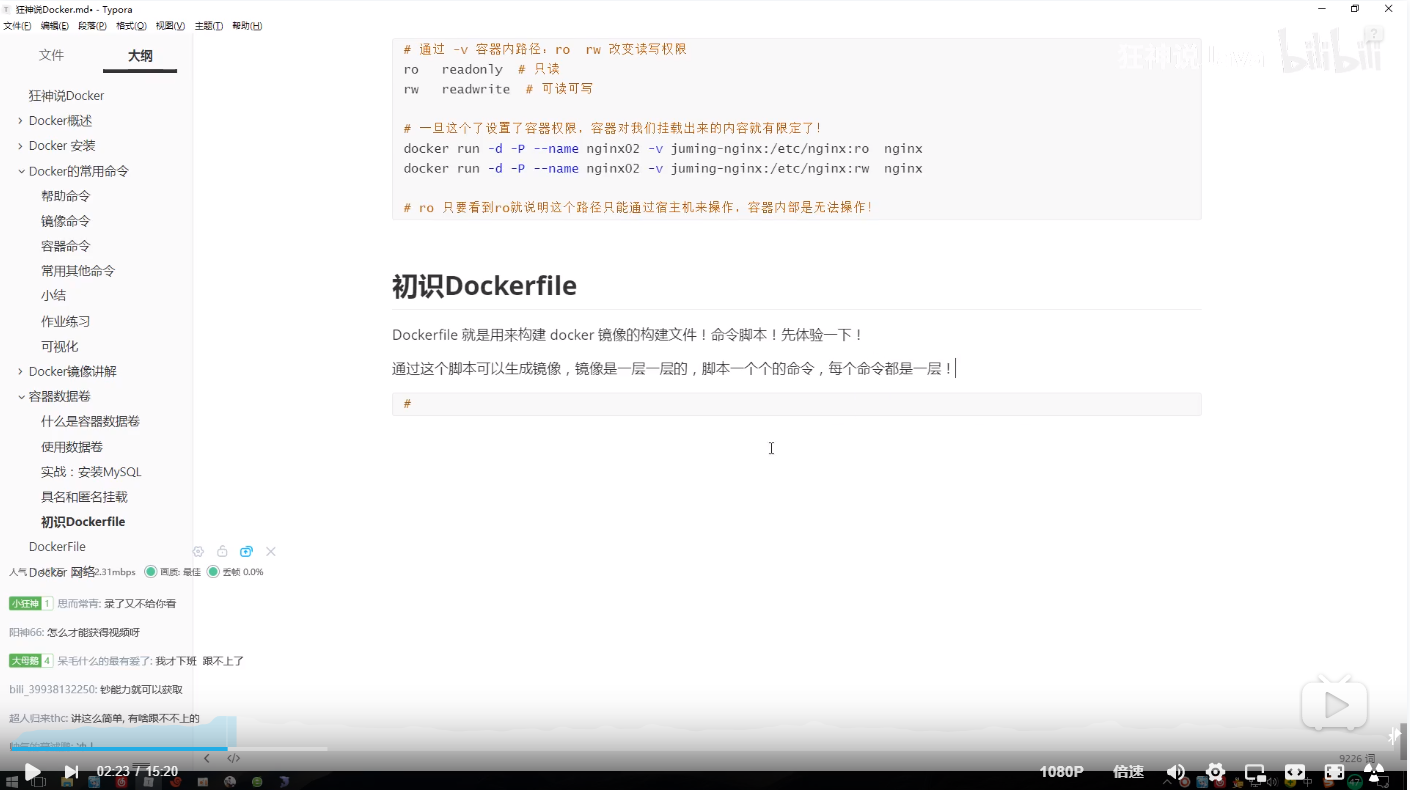Jump to DockerFile in the outline
1410x790 pixels.
click(58, 547)
